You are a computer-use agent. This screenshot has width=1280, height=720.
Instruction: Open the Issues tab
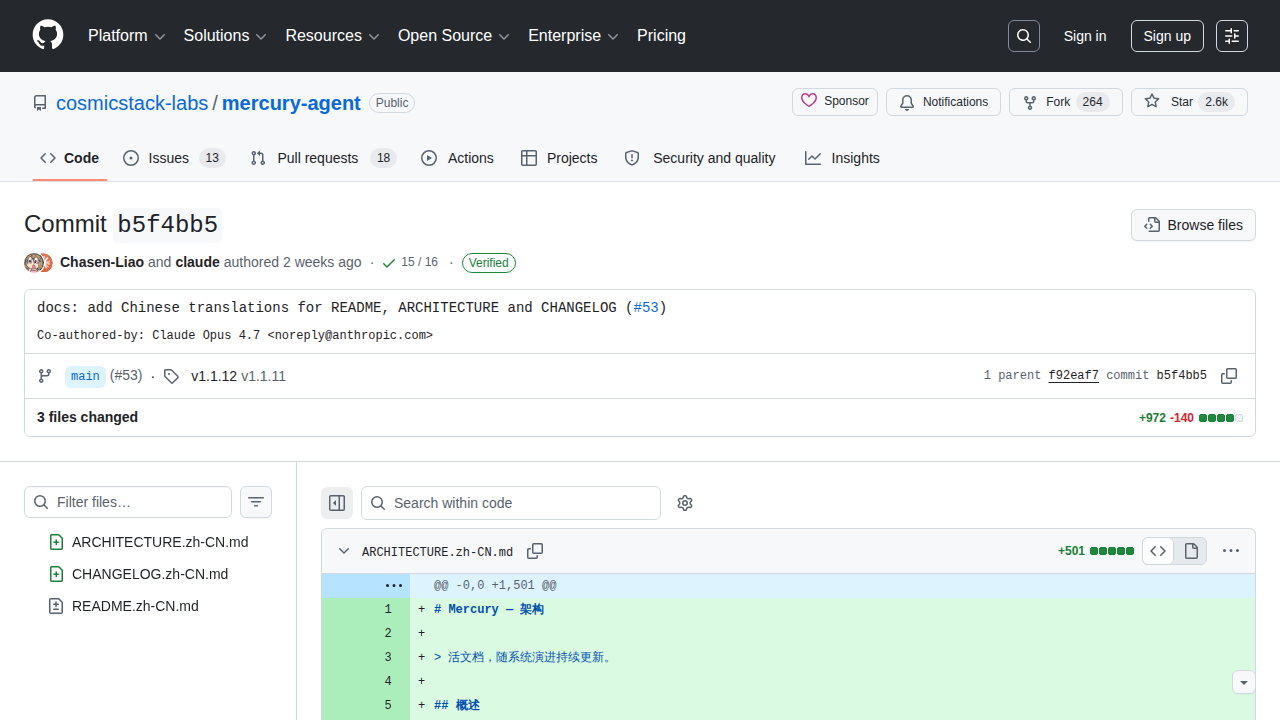click(173, 158)
